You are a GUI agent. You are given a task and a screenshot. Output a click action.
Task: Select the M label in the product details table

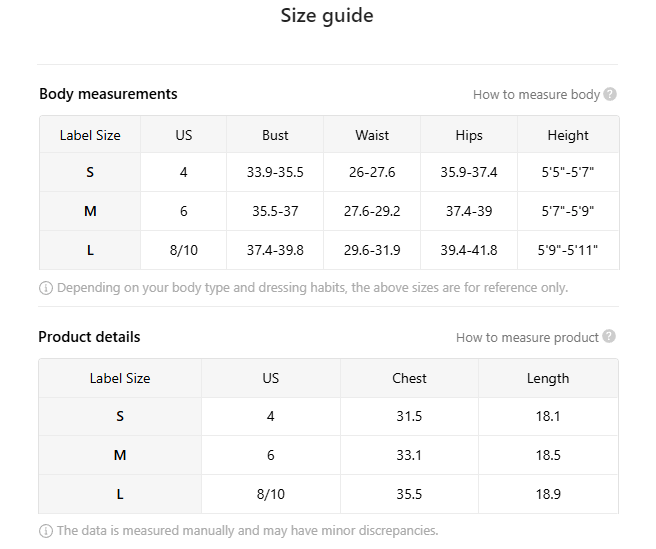(120, 455)
